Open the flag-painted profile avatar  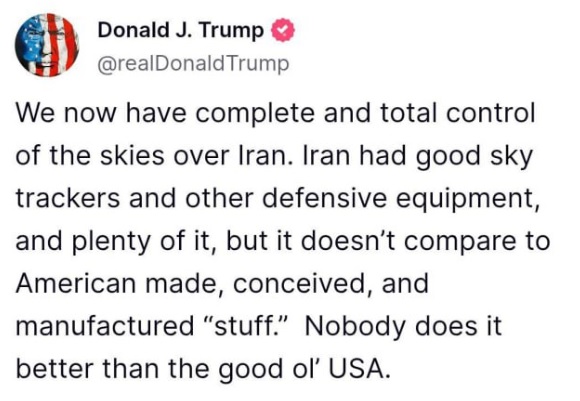pos(47,45)
